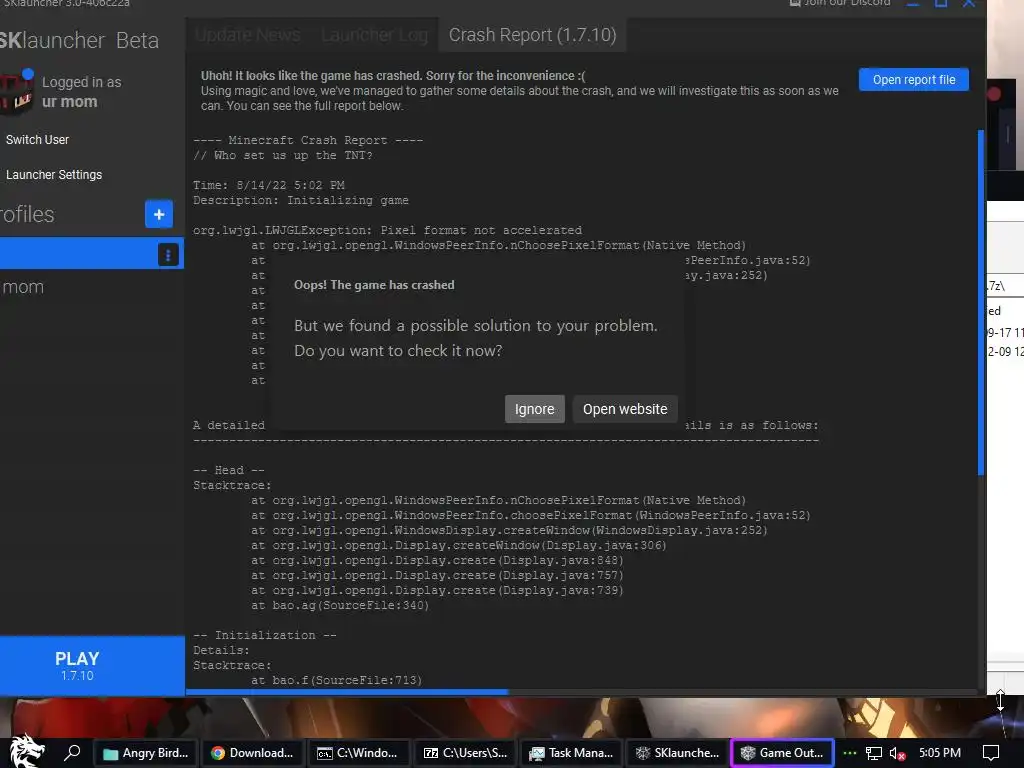Click the user avatar in sidebar
Screen dimensions: 1024x768
(x=16, y=93)
